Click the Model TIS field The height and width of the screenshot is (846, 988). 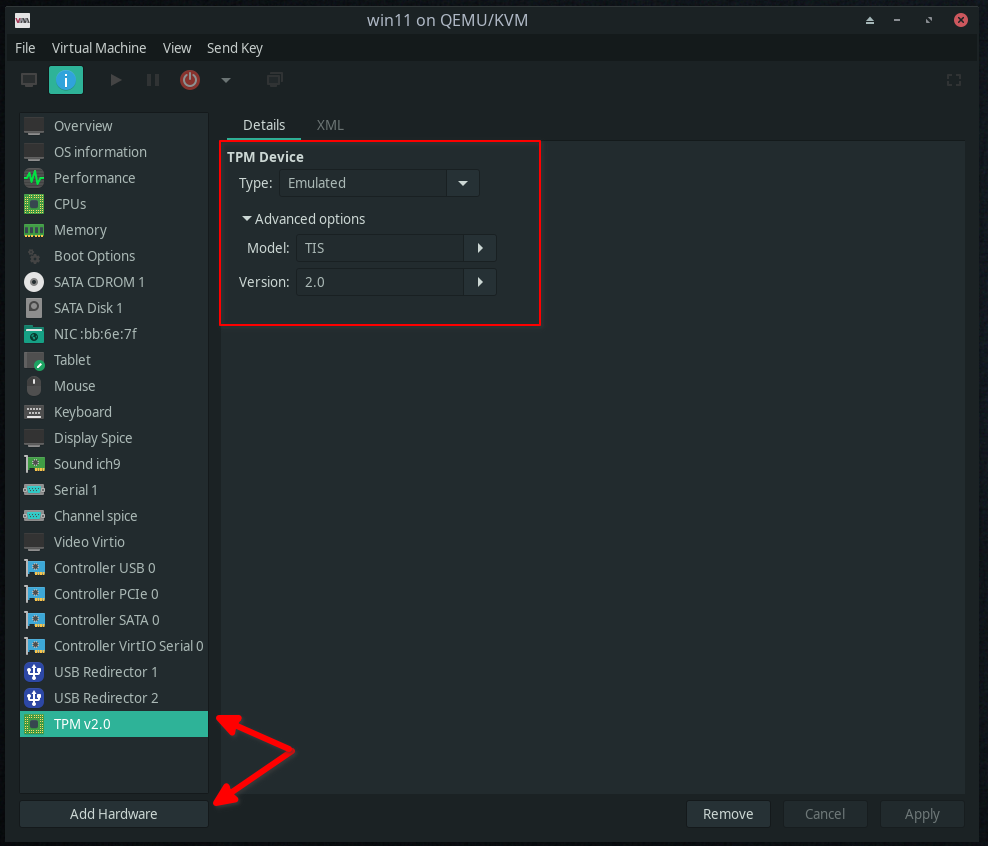point(380,248)
